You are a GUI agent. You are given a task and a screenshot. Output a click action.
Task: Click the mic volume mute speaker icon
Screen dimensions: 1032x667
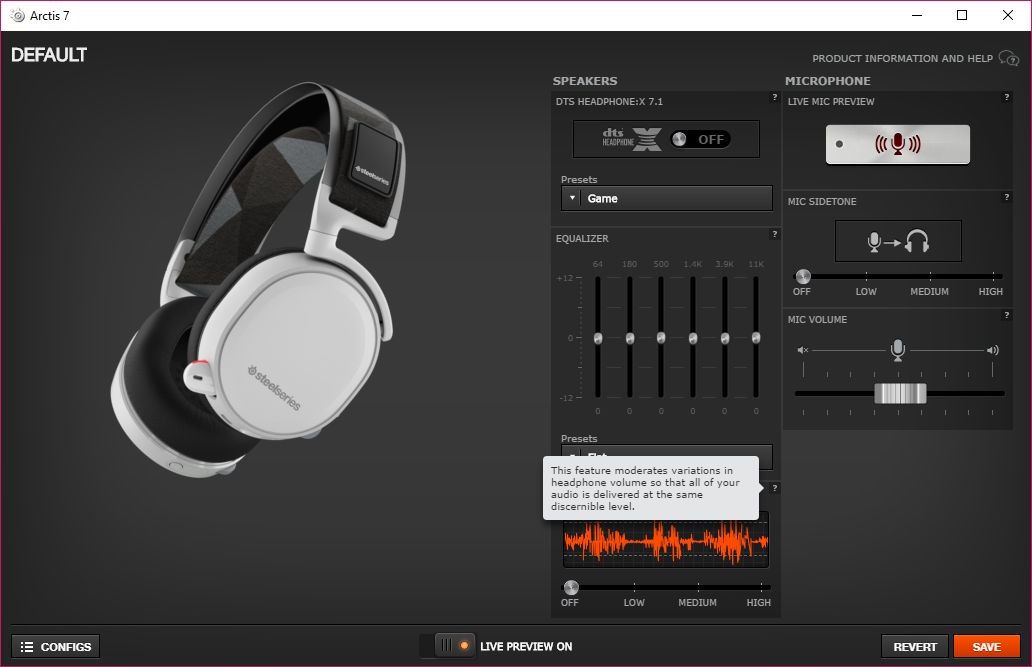pyautogui.click(x=802, y=350)
